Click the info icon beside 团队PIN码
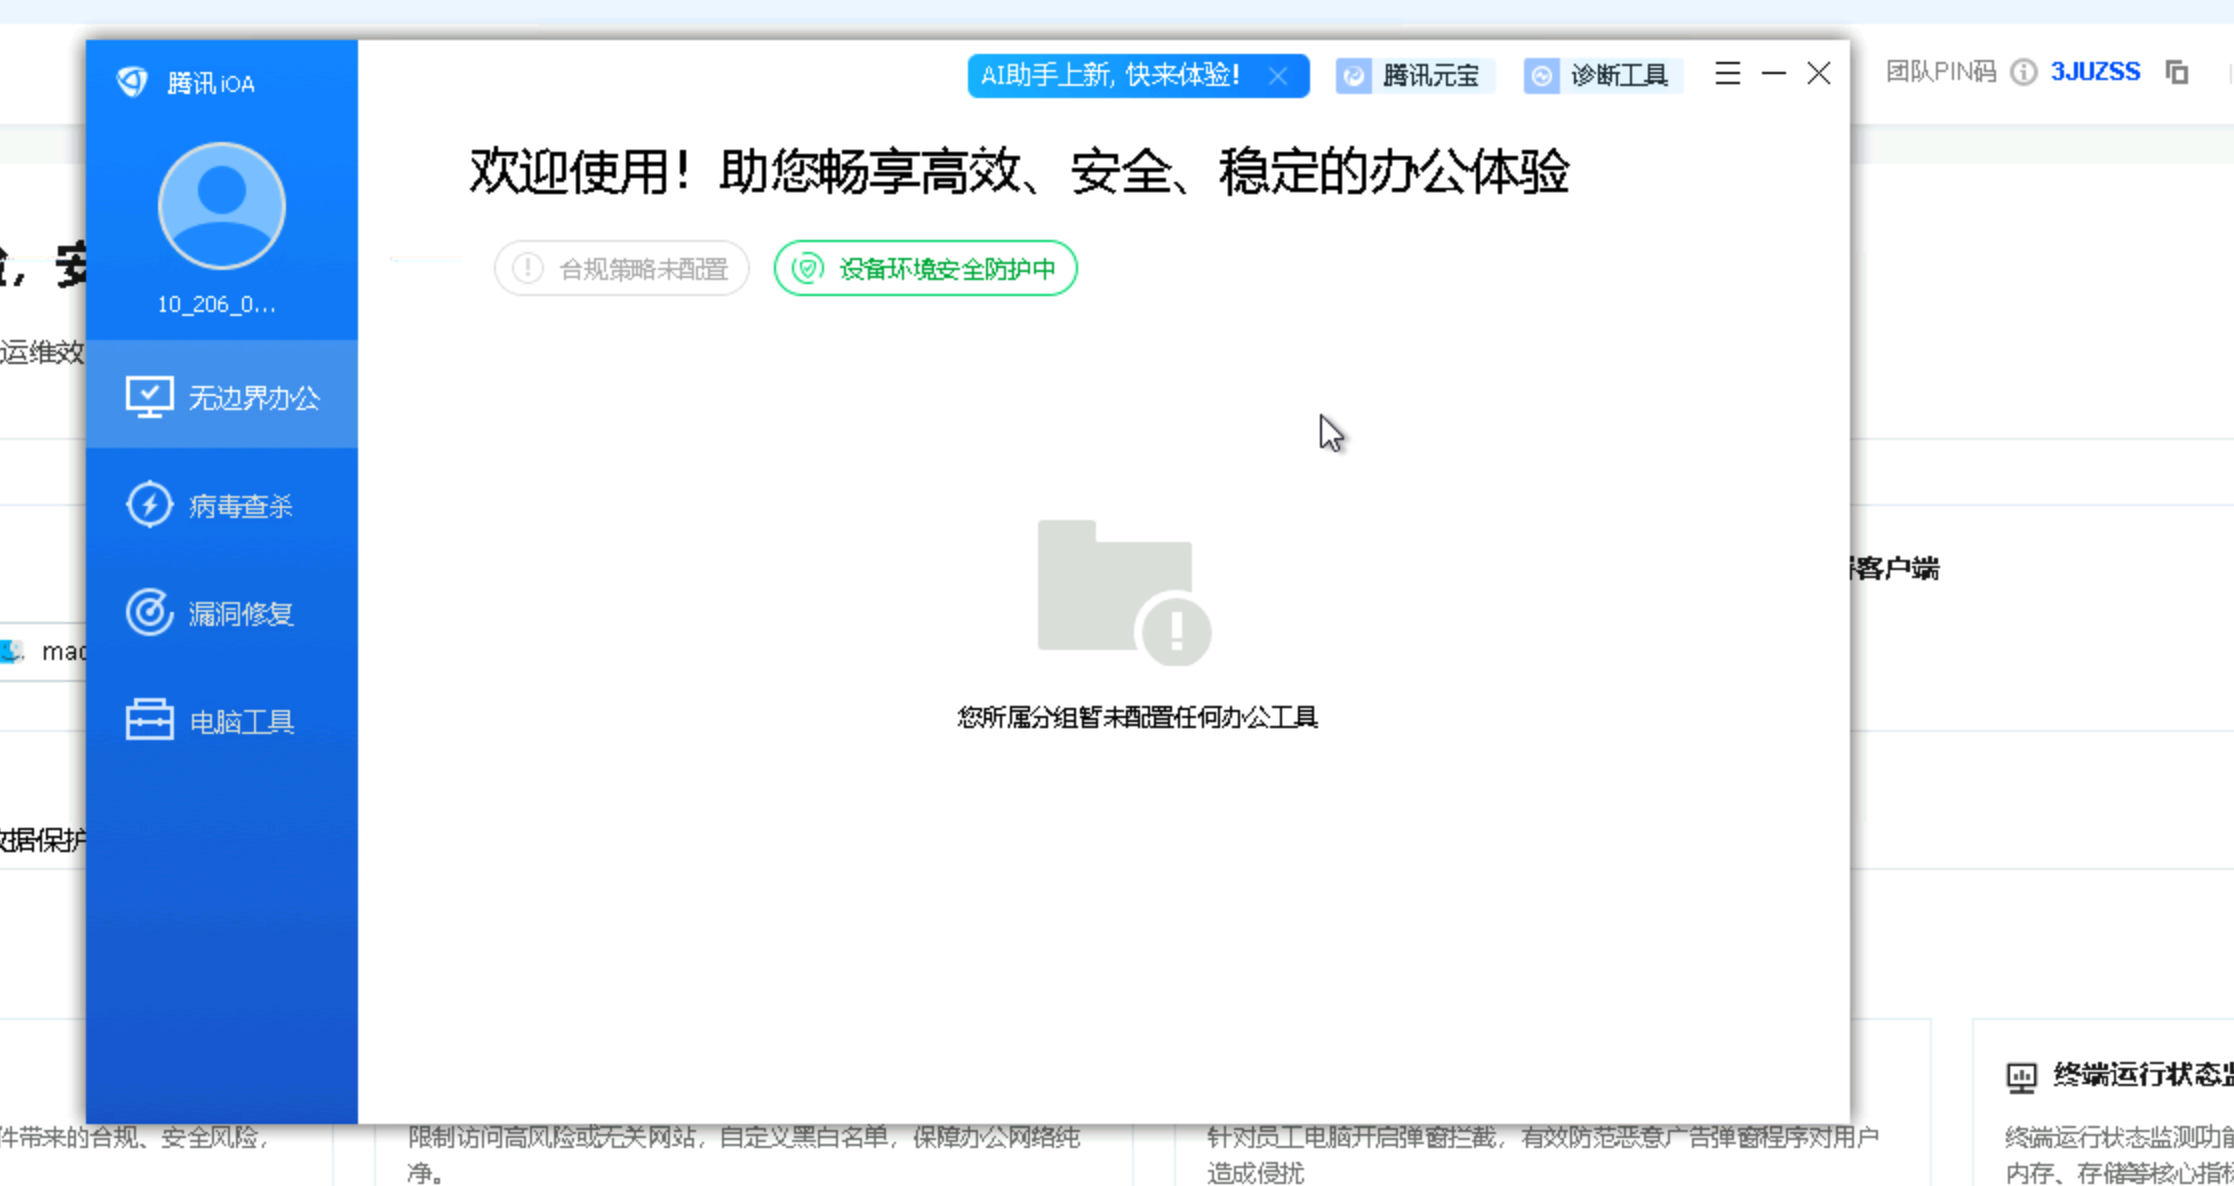 pos(2023,72)
